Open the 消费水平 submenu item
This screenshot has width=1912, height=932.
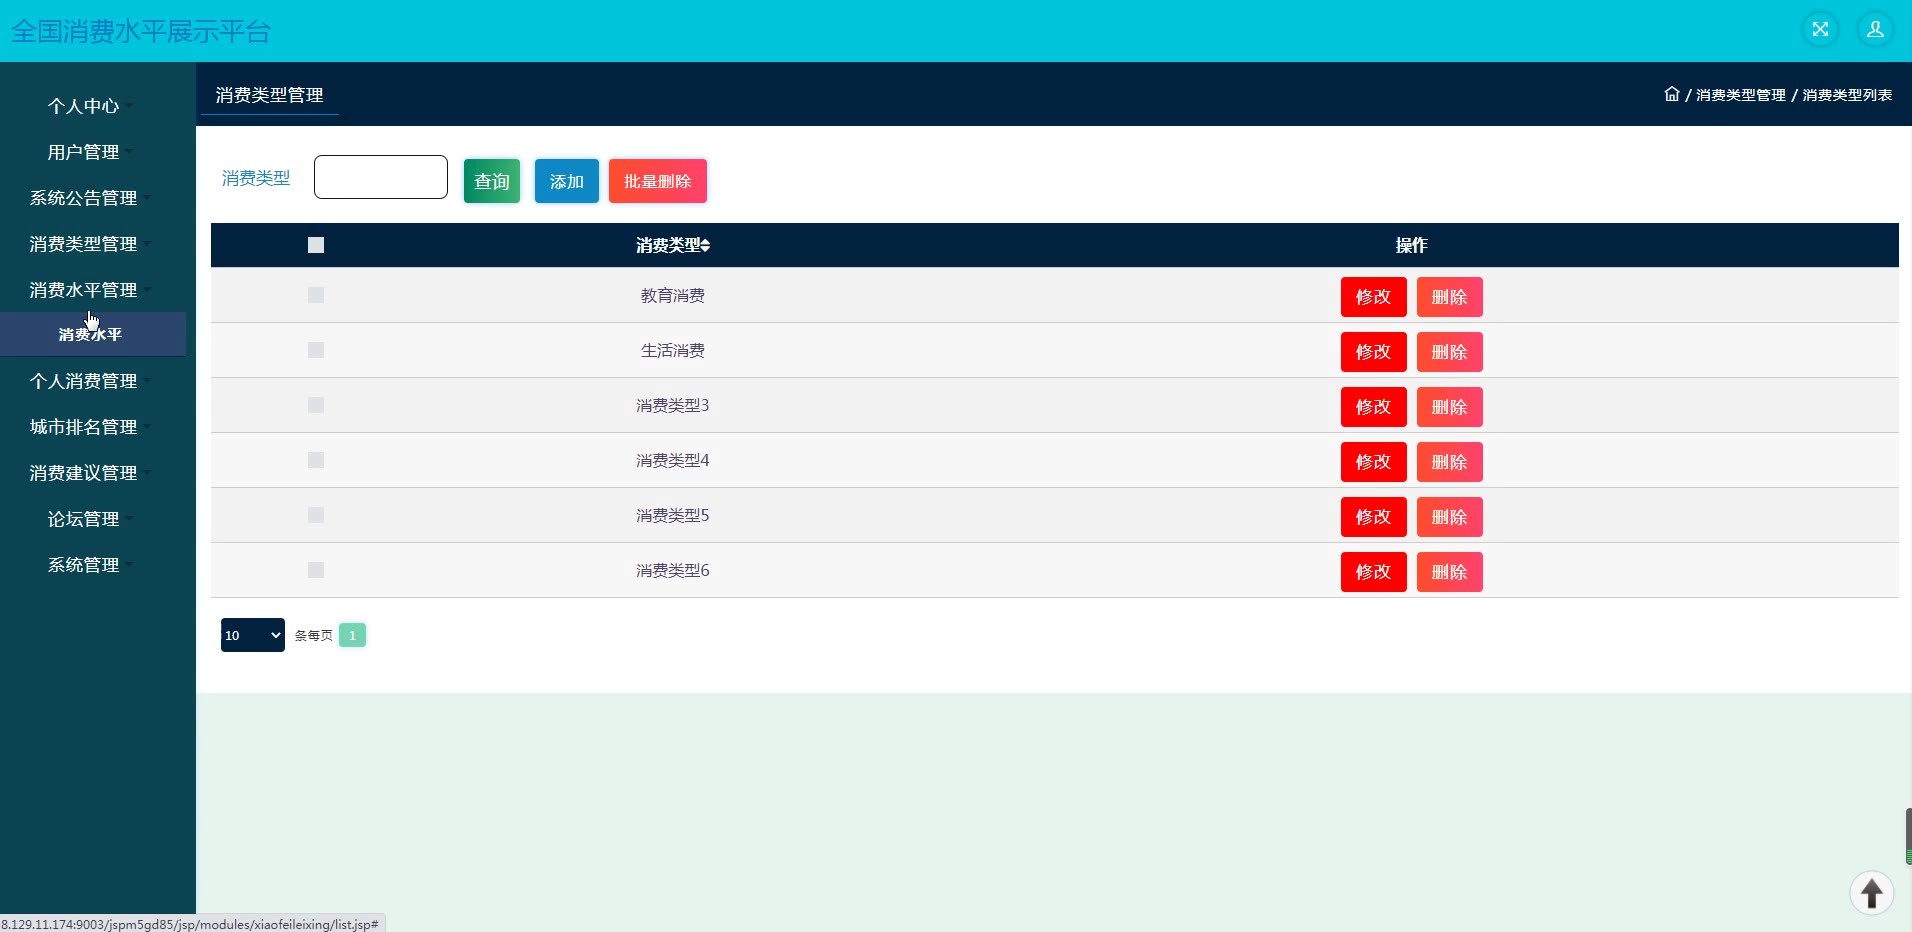(x=92, y=334)
